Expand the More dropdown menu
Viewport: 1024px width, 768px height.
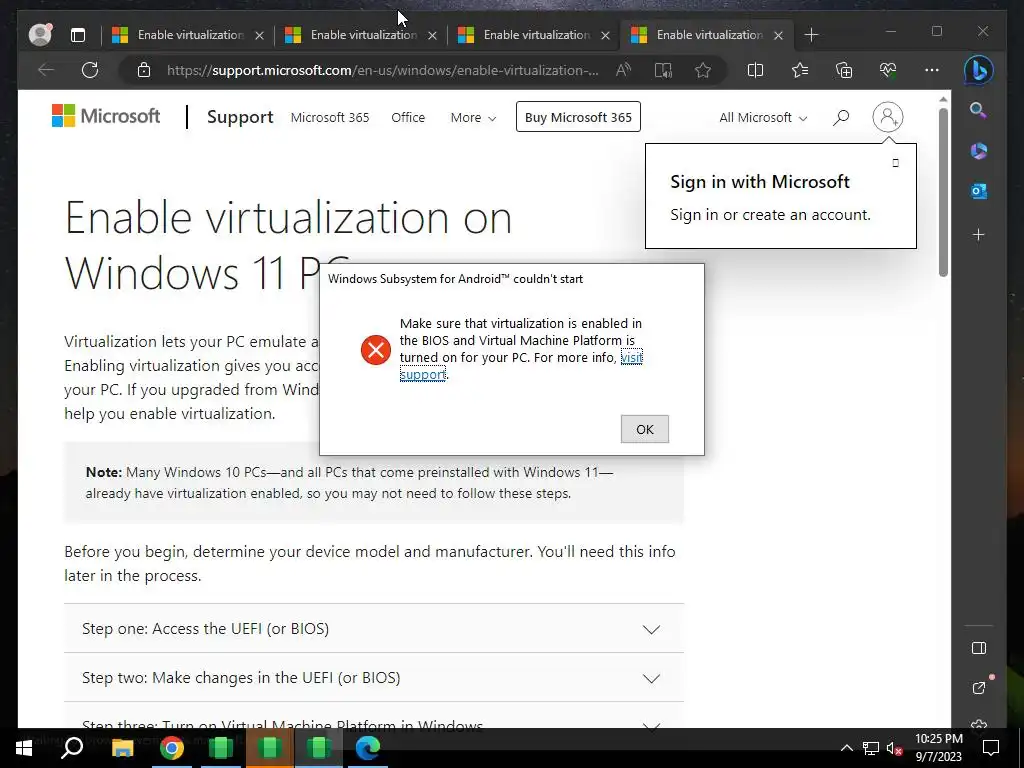pyautogui.click(x=473, y=118)
